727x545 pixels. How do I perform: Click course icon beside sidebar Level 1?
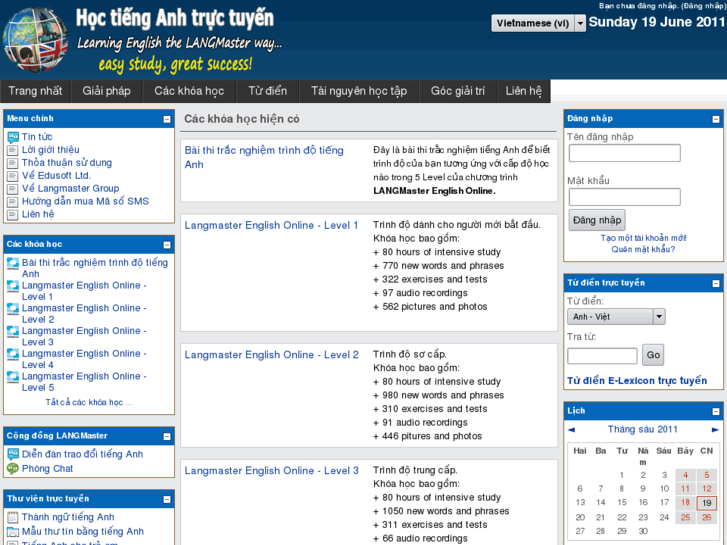[13, 286]
